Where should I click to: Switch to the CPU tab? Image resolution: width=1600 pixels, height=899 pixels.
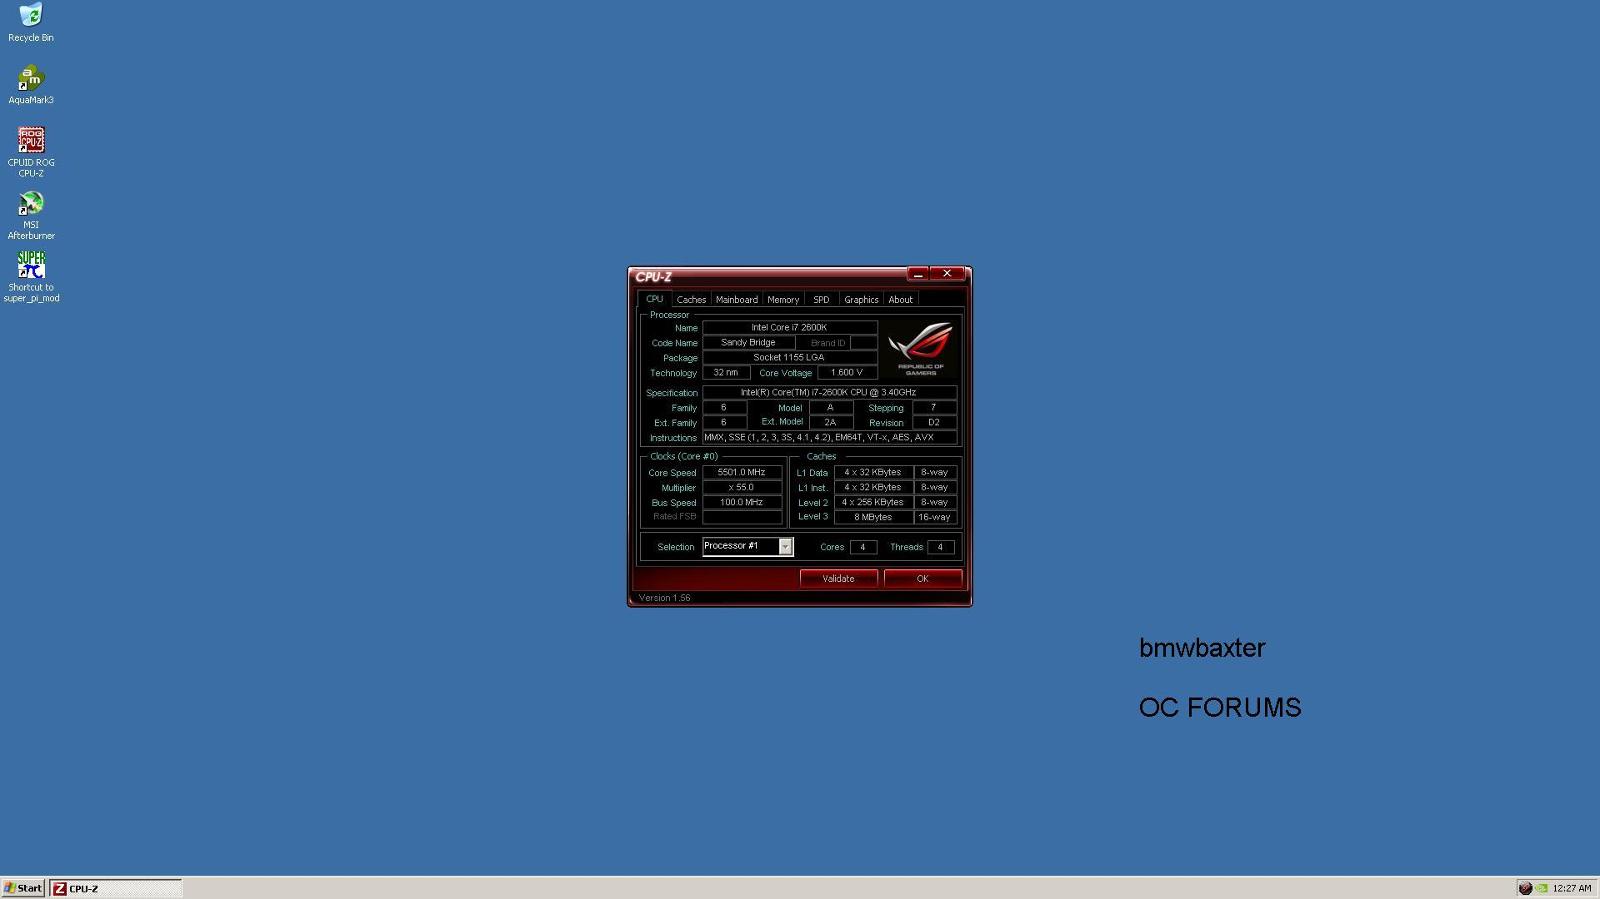point(654,299)
